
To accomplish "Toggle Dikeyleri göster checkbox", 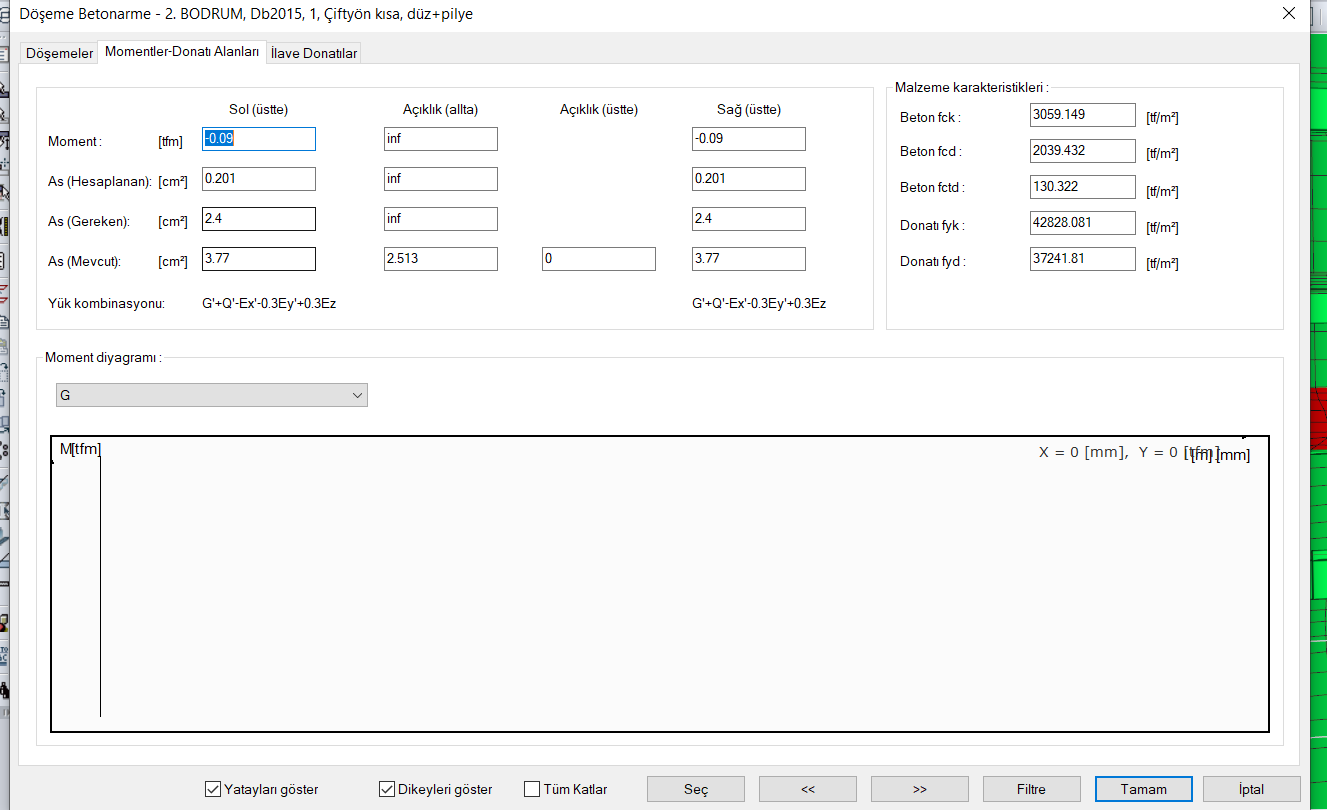I will (435, 789).
